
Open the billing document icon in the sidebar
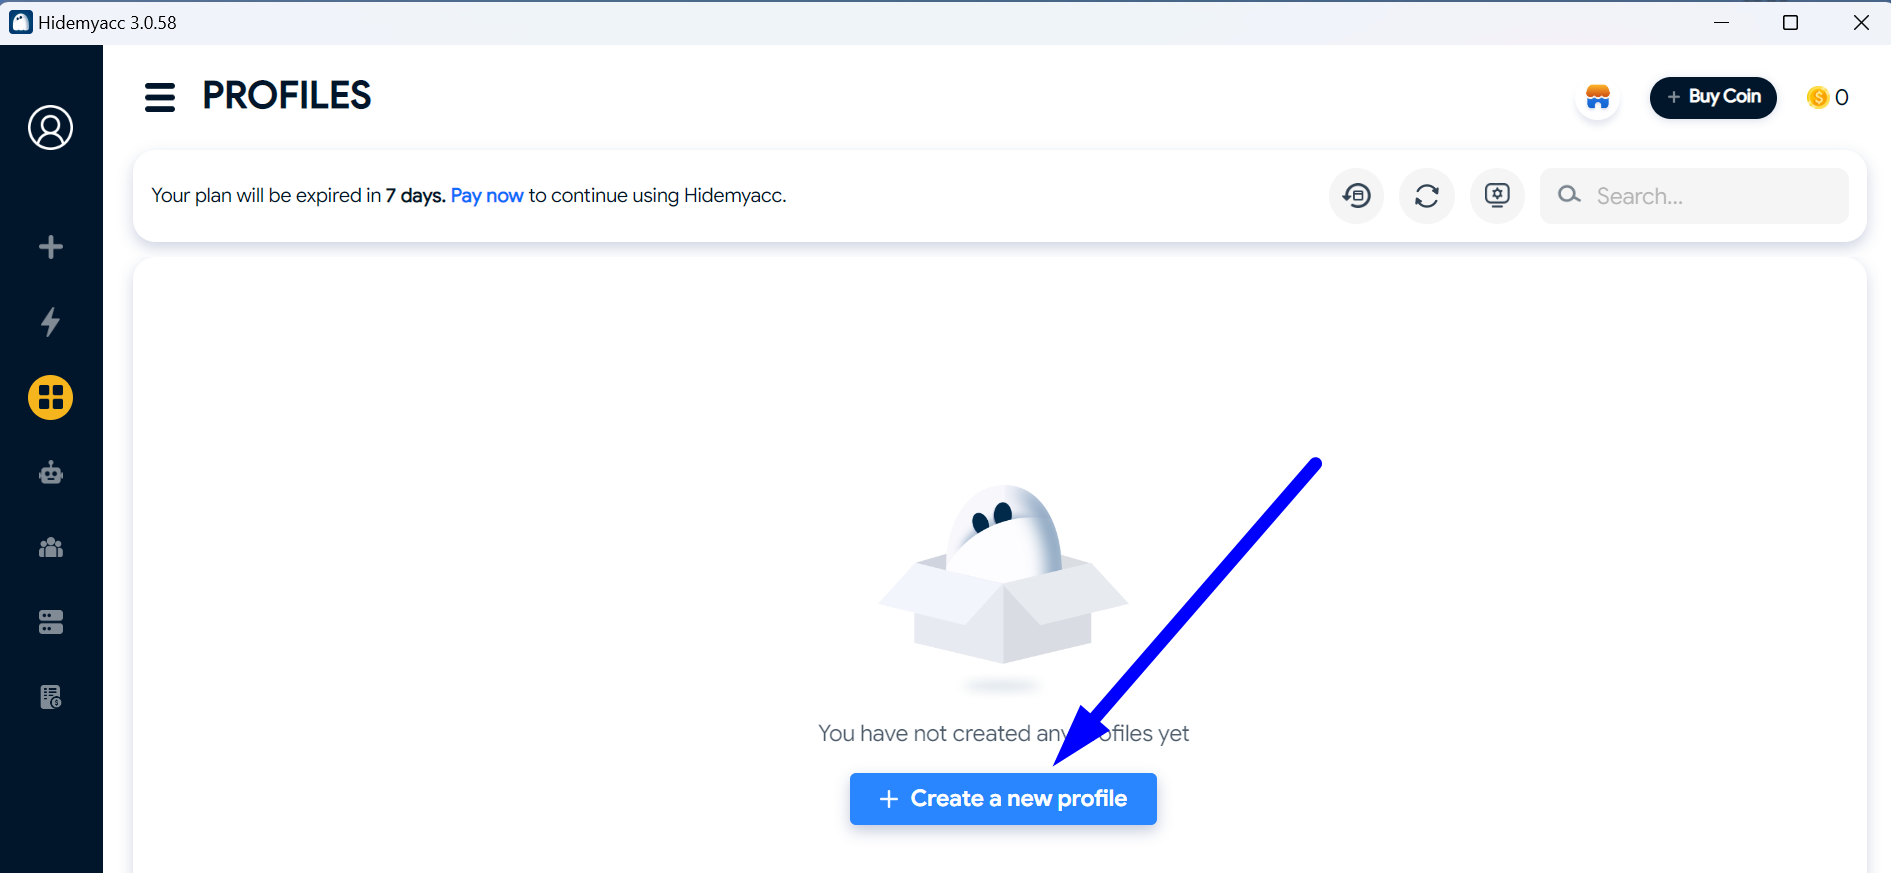coord(51,697)
